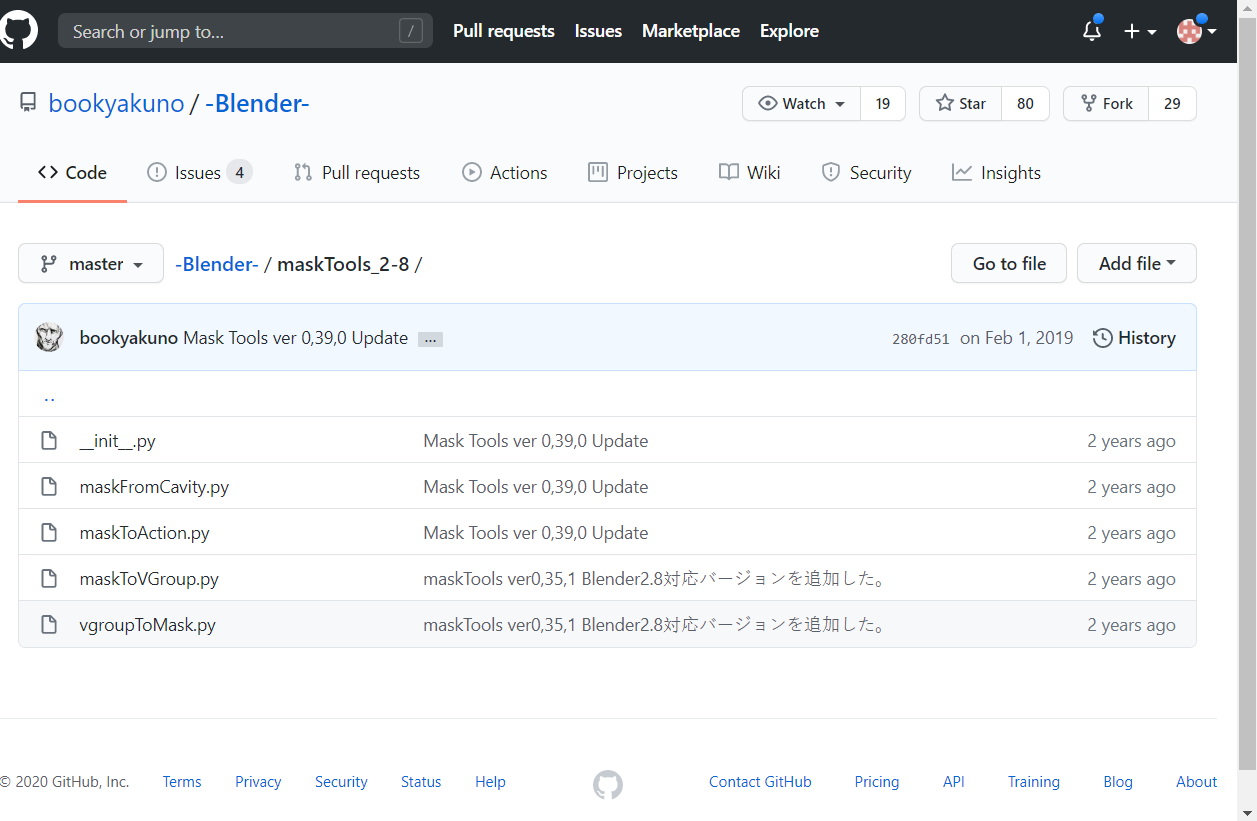
Task: Click the Go to file button
Action: pyautogui.click(x=1009, y=263)
